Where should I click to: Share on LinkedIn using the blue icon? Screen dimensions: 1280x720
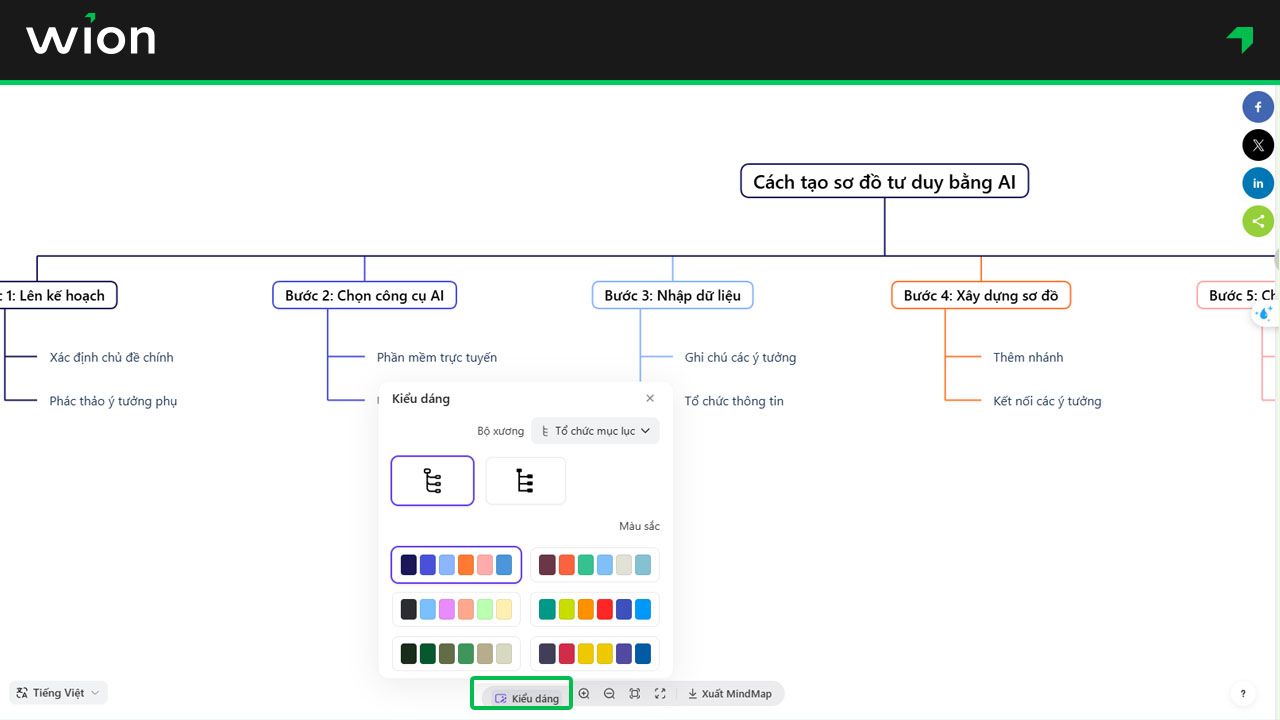click(1258, 183)
